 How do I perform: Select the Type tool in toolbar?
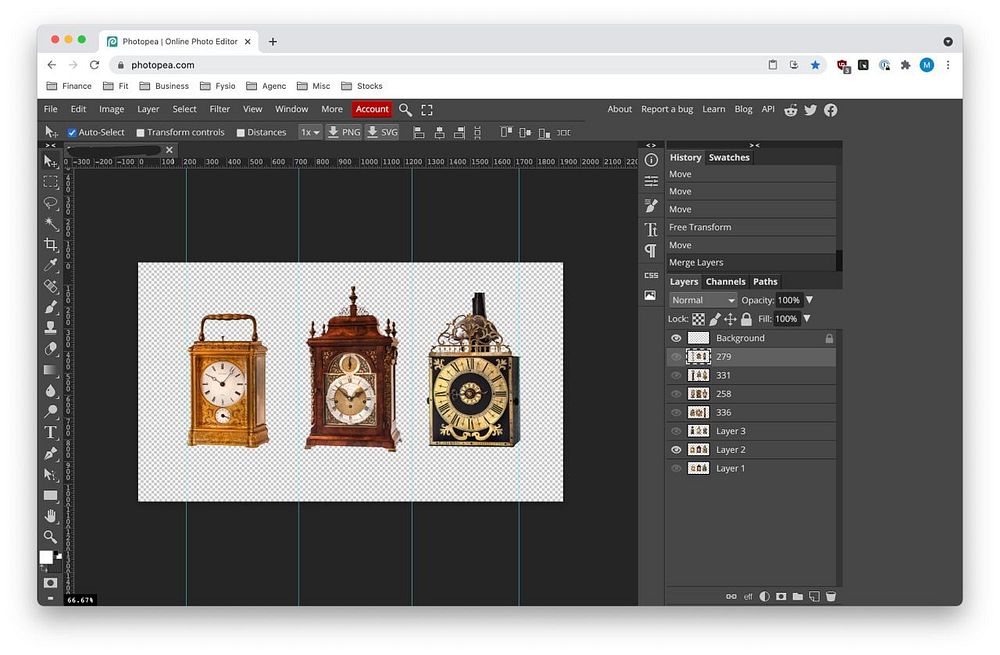click(x=50, y=432)
